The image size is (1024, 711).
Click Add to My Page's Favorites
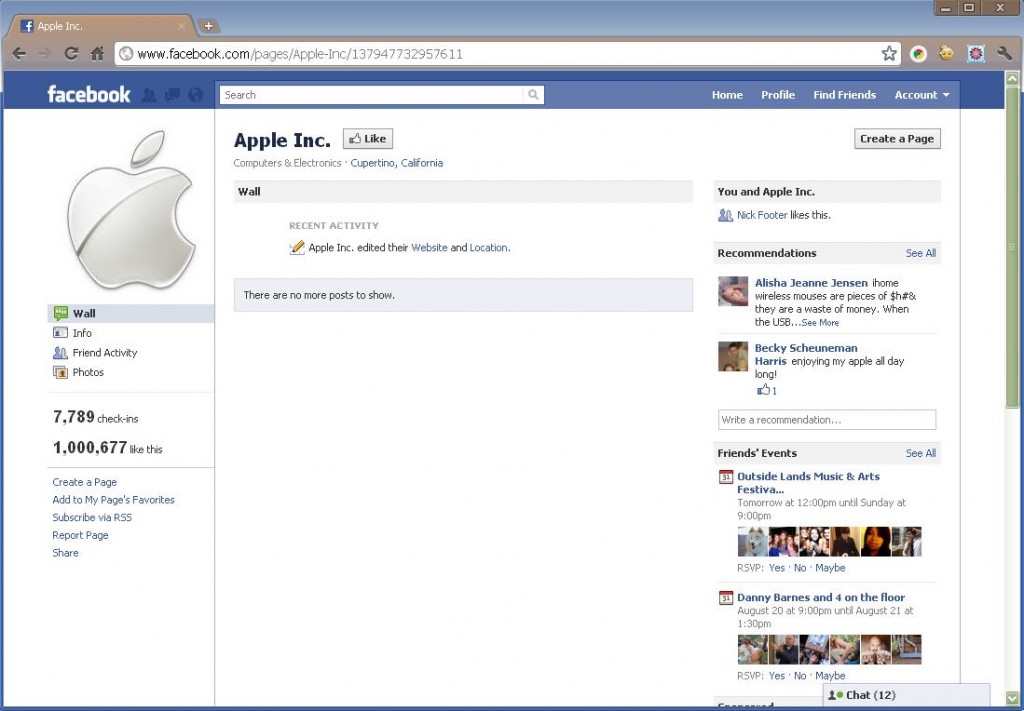point(114,499)
